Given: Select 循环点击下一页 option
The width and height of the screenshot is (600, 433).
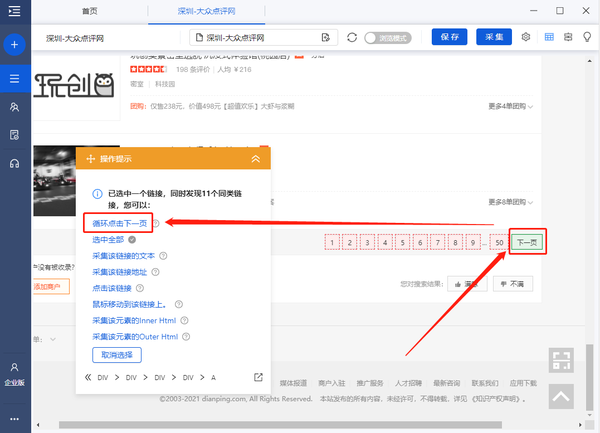Looking at the screenshot, I should [x=120, y=223].
